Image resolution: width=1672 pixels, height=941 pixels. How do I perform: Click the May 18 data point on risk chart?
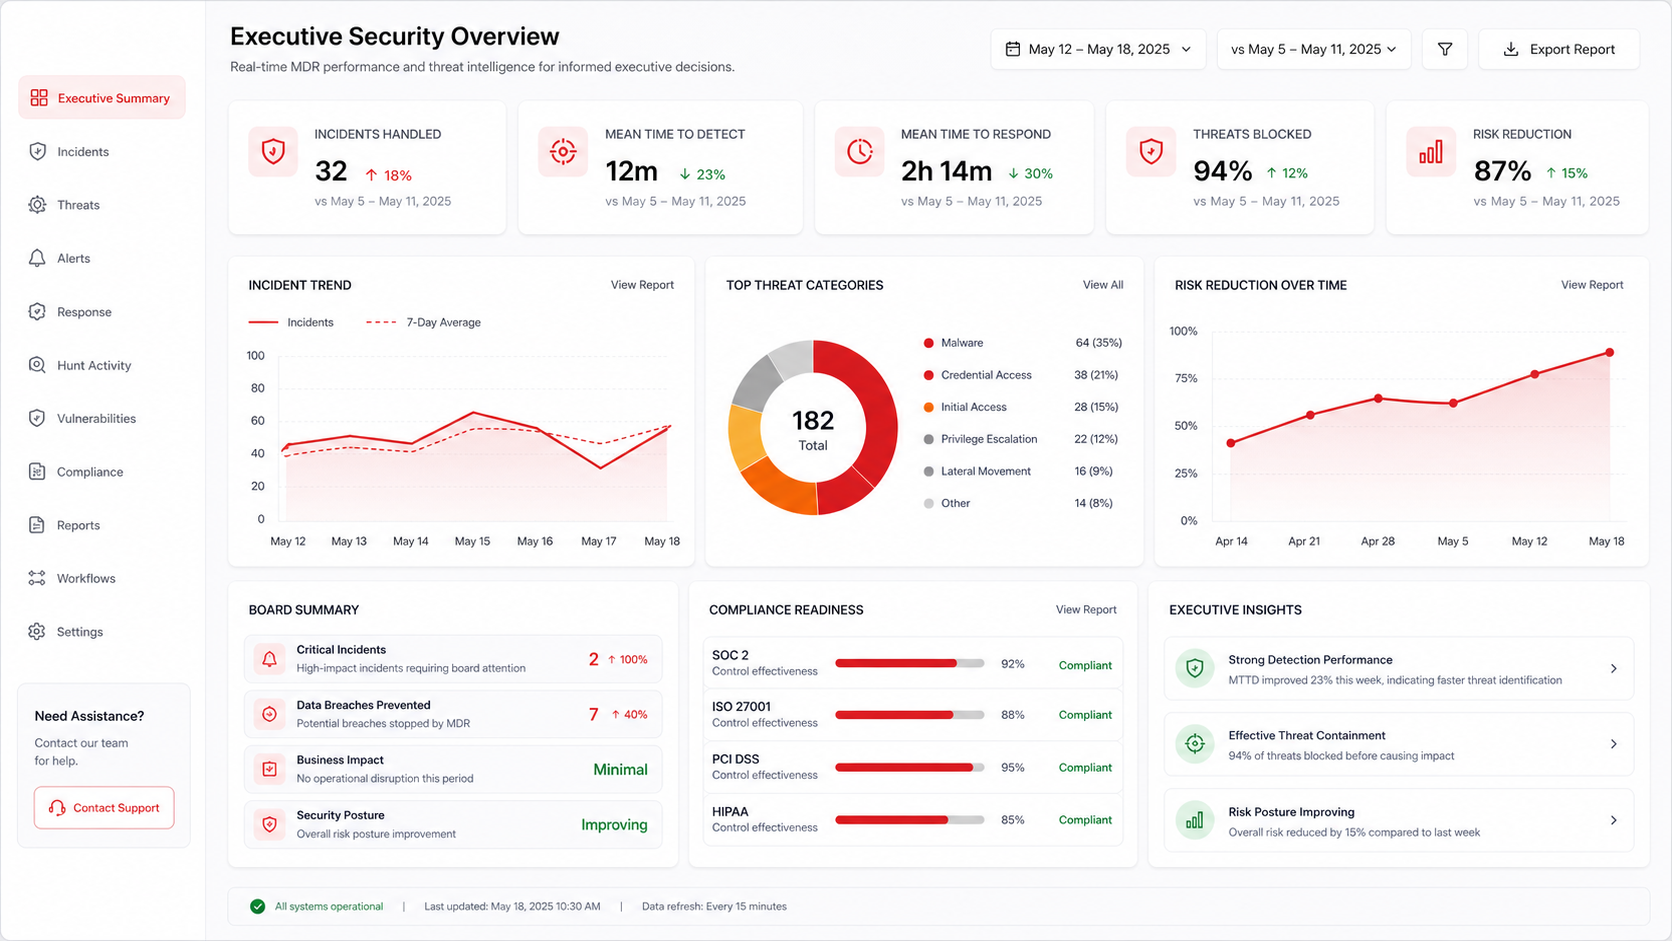tap(1609, 352)
